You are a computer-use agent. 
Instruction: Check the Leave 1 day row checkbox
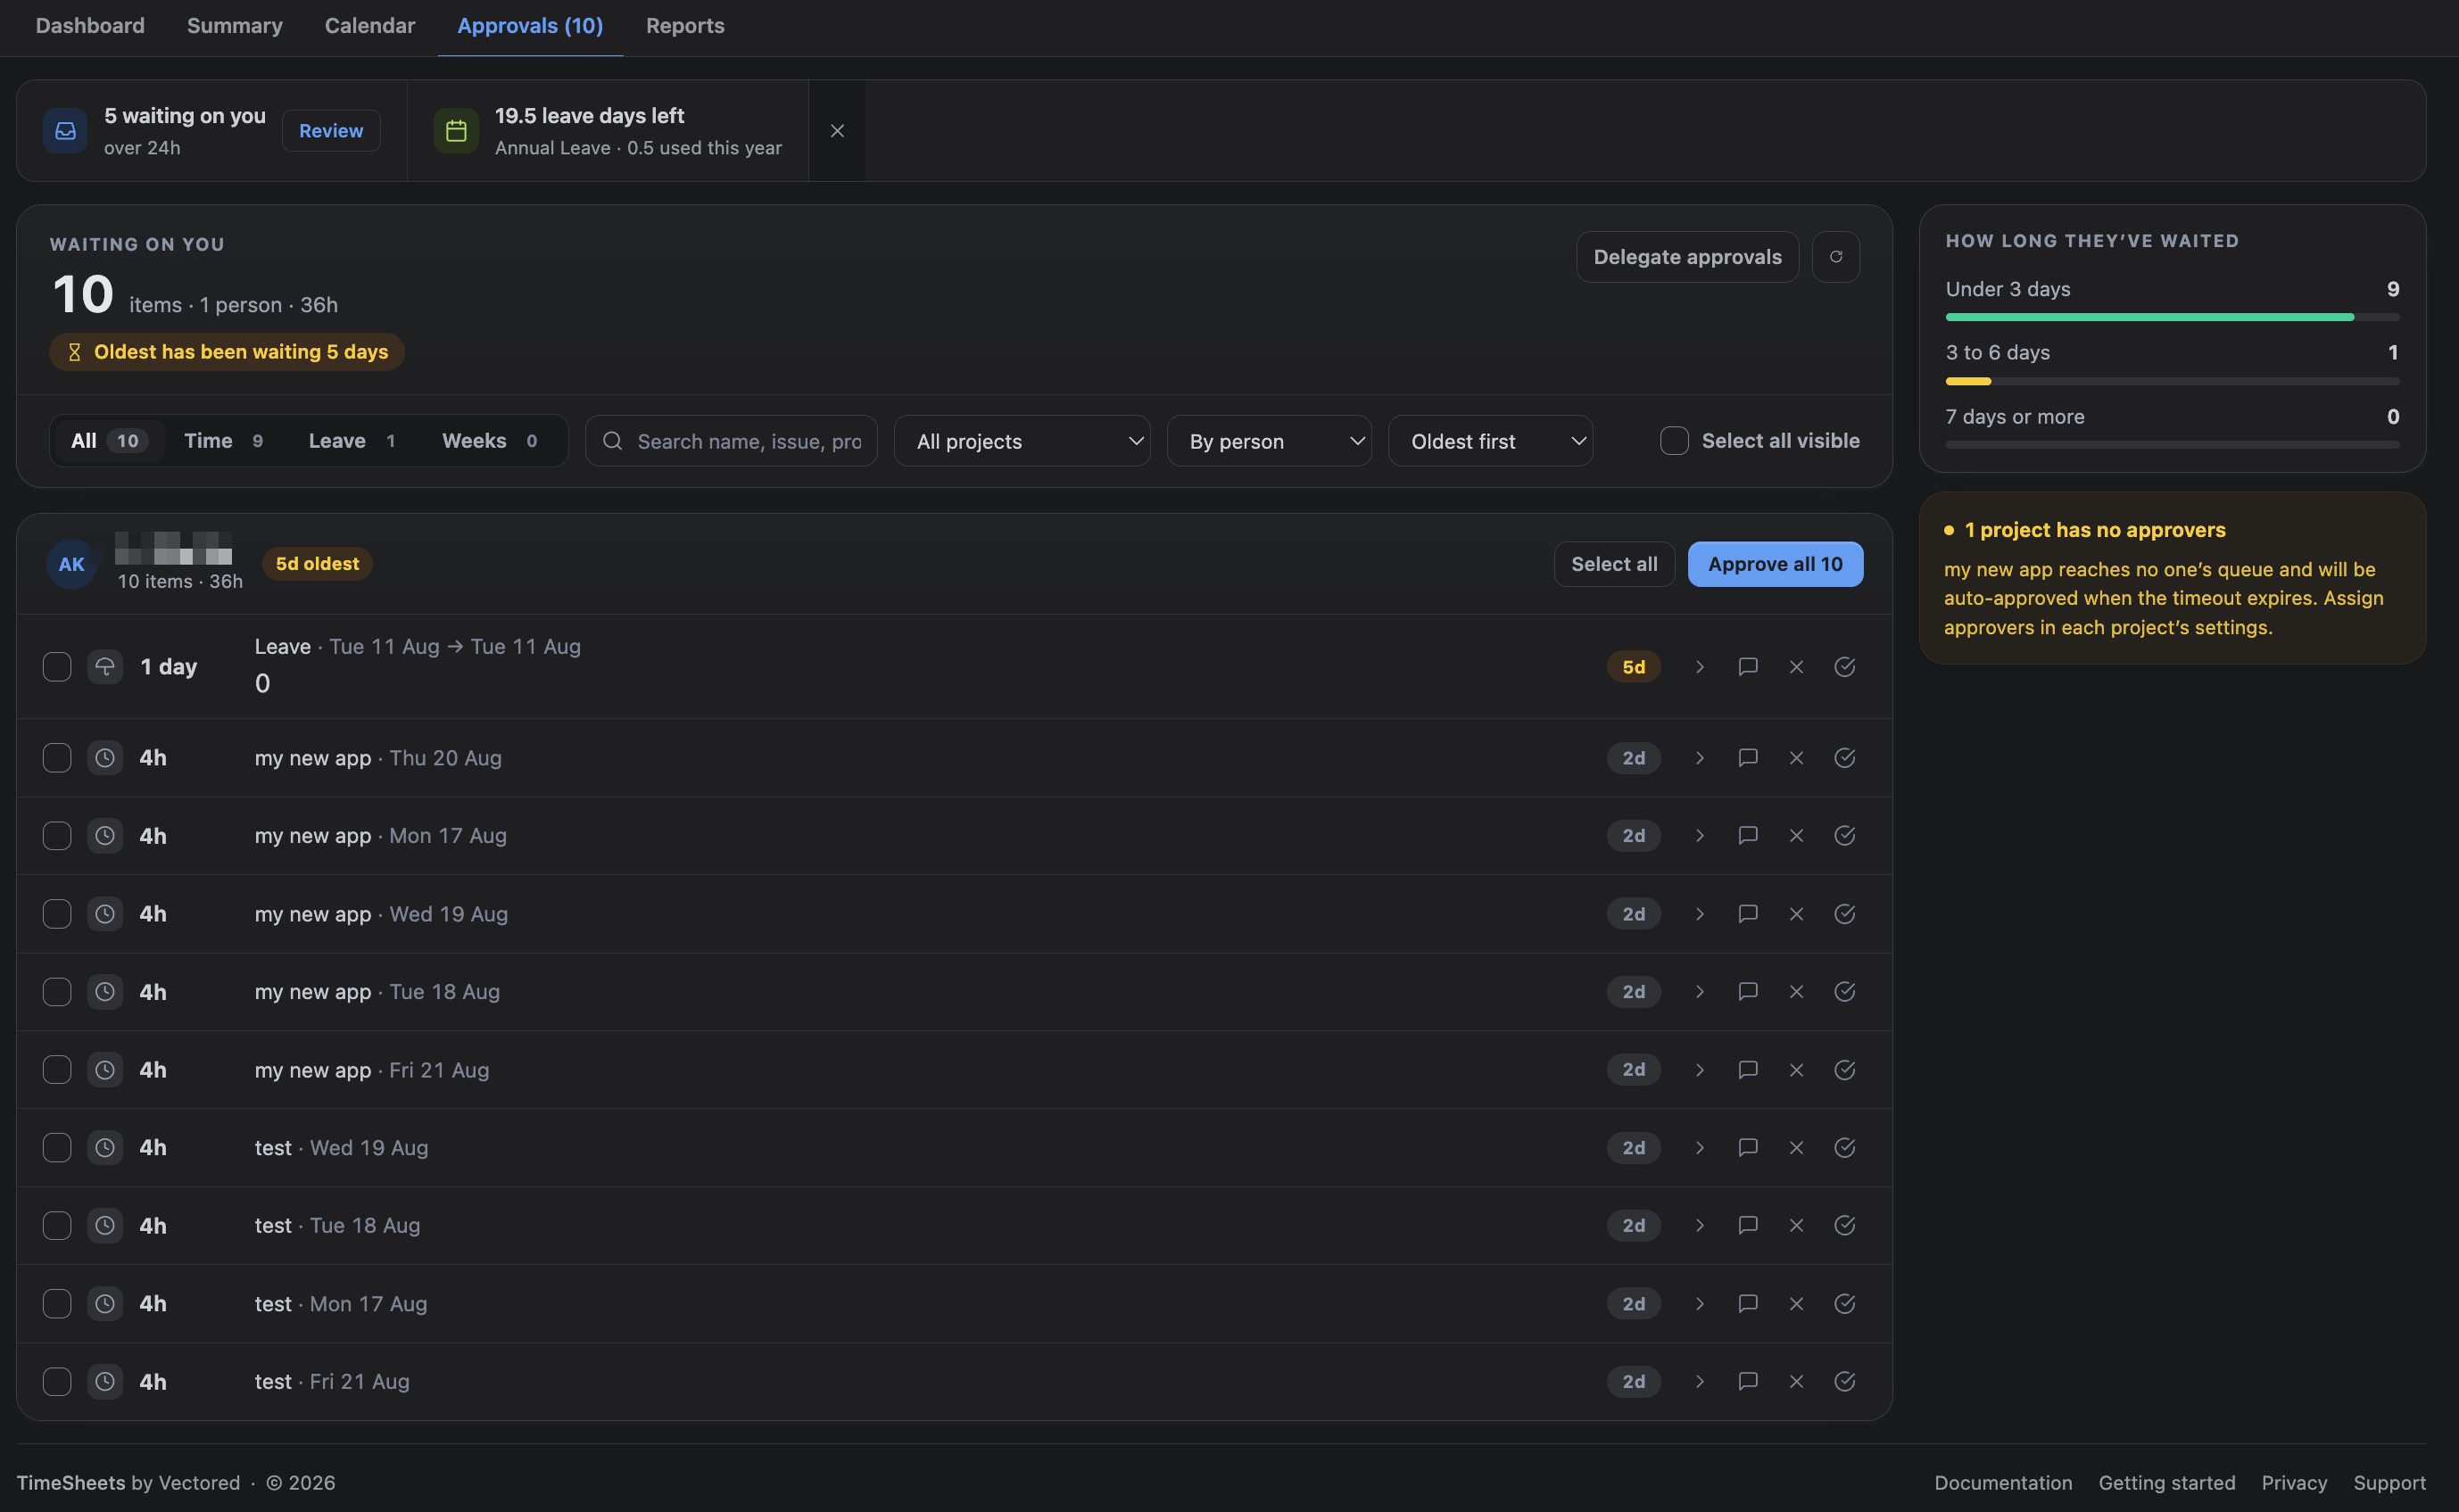(57, 667)
